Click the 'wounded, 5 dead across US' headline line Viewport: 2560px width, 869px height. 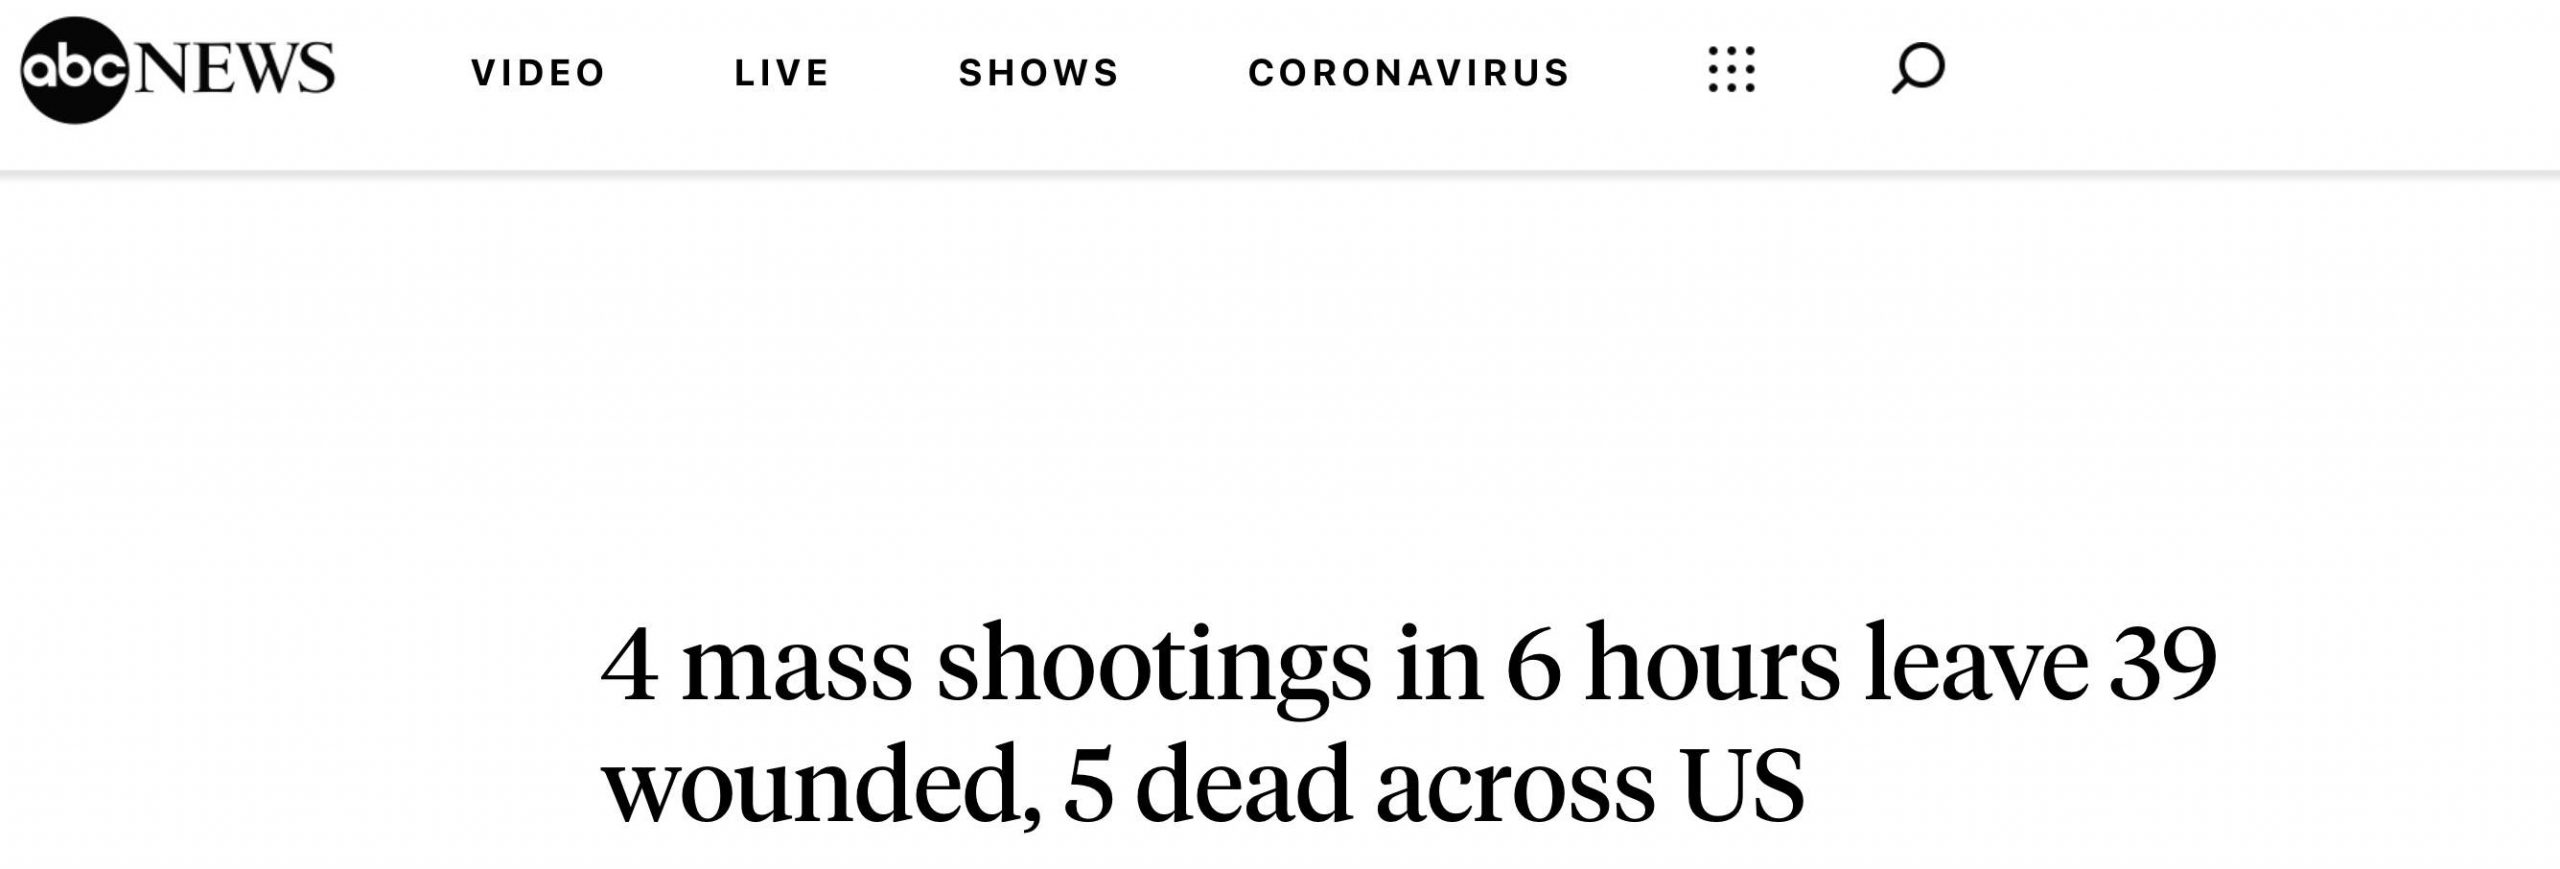point(1203,782)
